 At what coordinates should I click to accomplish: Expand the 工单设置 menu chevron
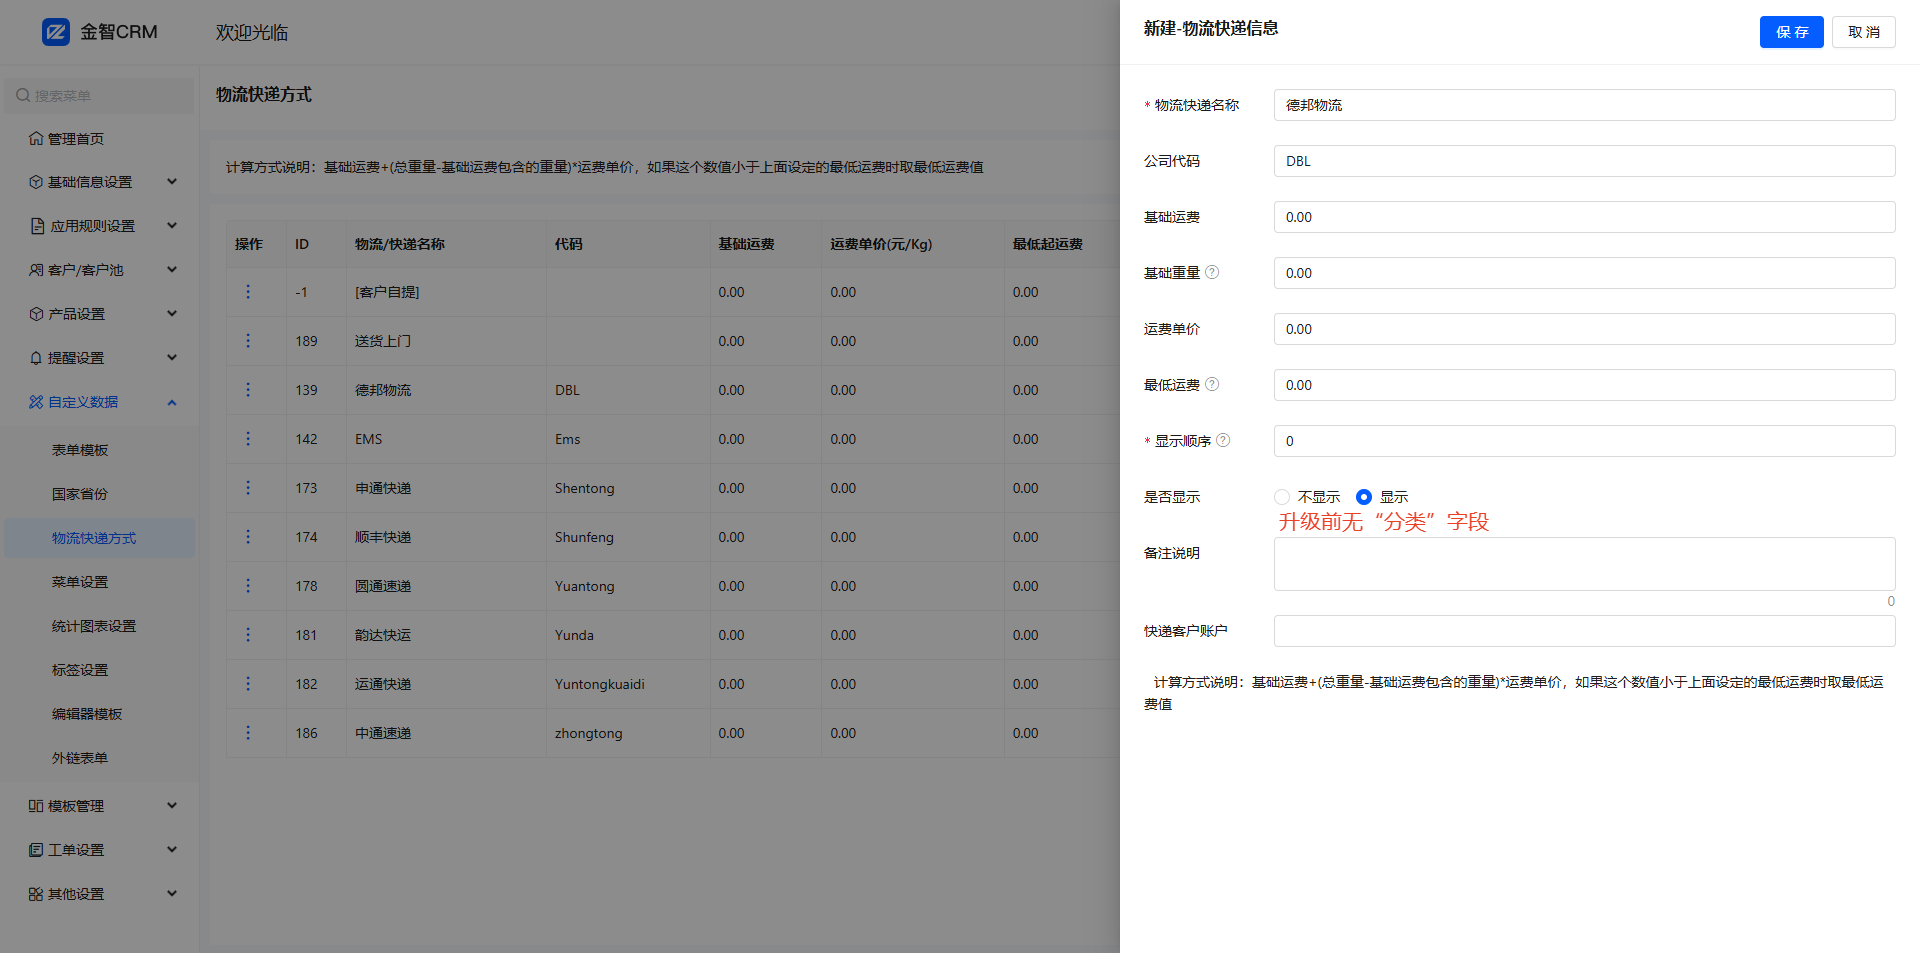[172, 850]
